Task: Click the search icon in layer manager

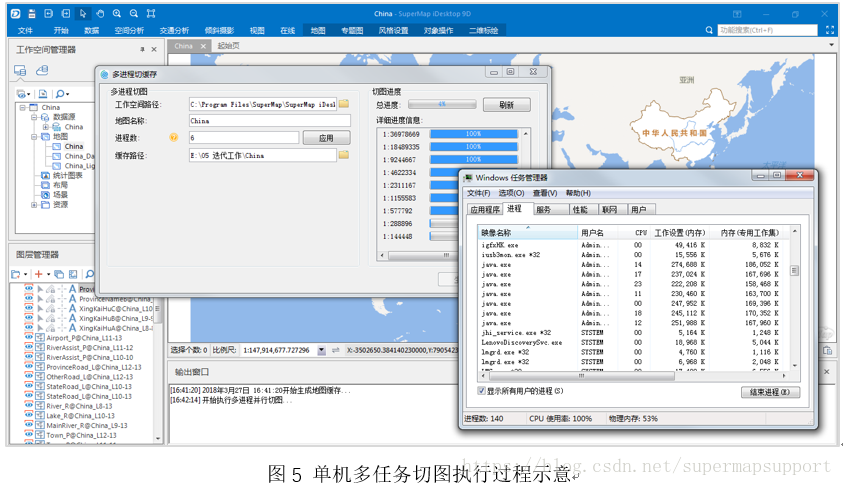Action: [89, 274]
